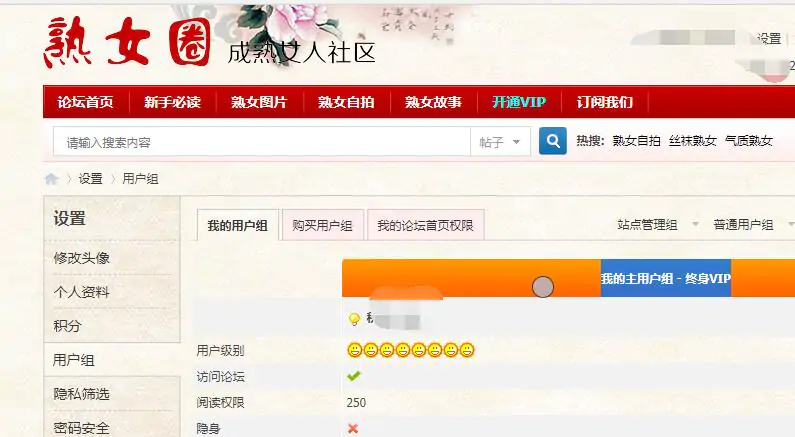
Task: Click 设置 link in top right header
Action: pyautogui.click(x=769, y=38)
